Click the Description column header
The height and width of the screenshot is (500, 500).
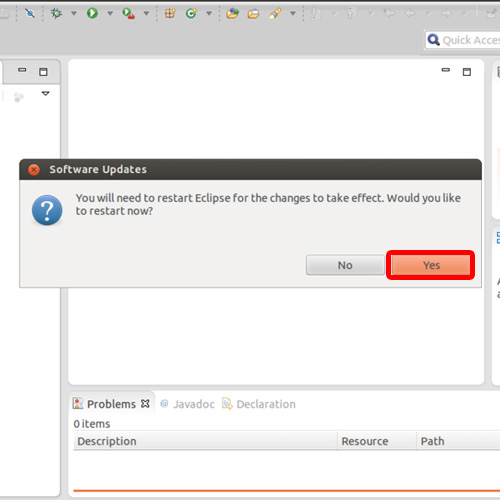click(205, 441)
